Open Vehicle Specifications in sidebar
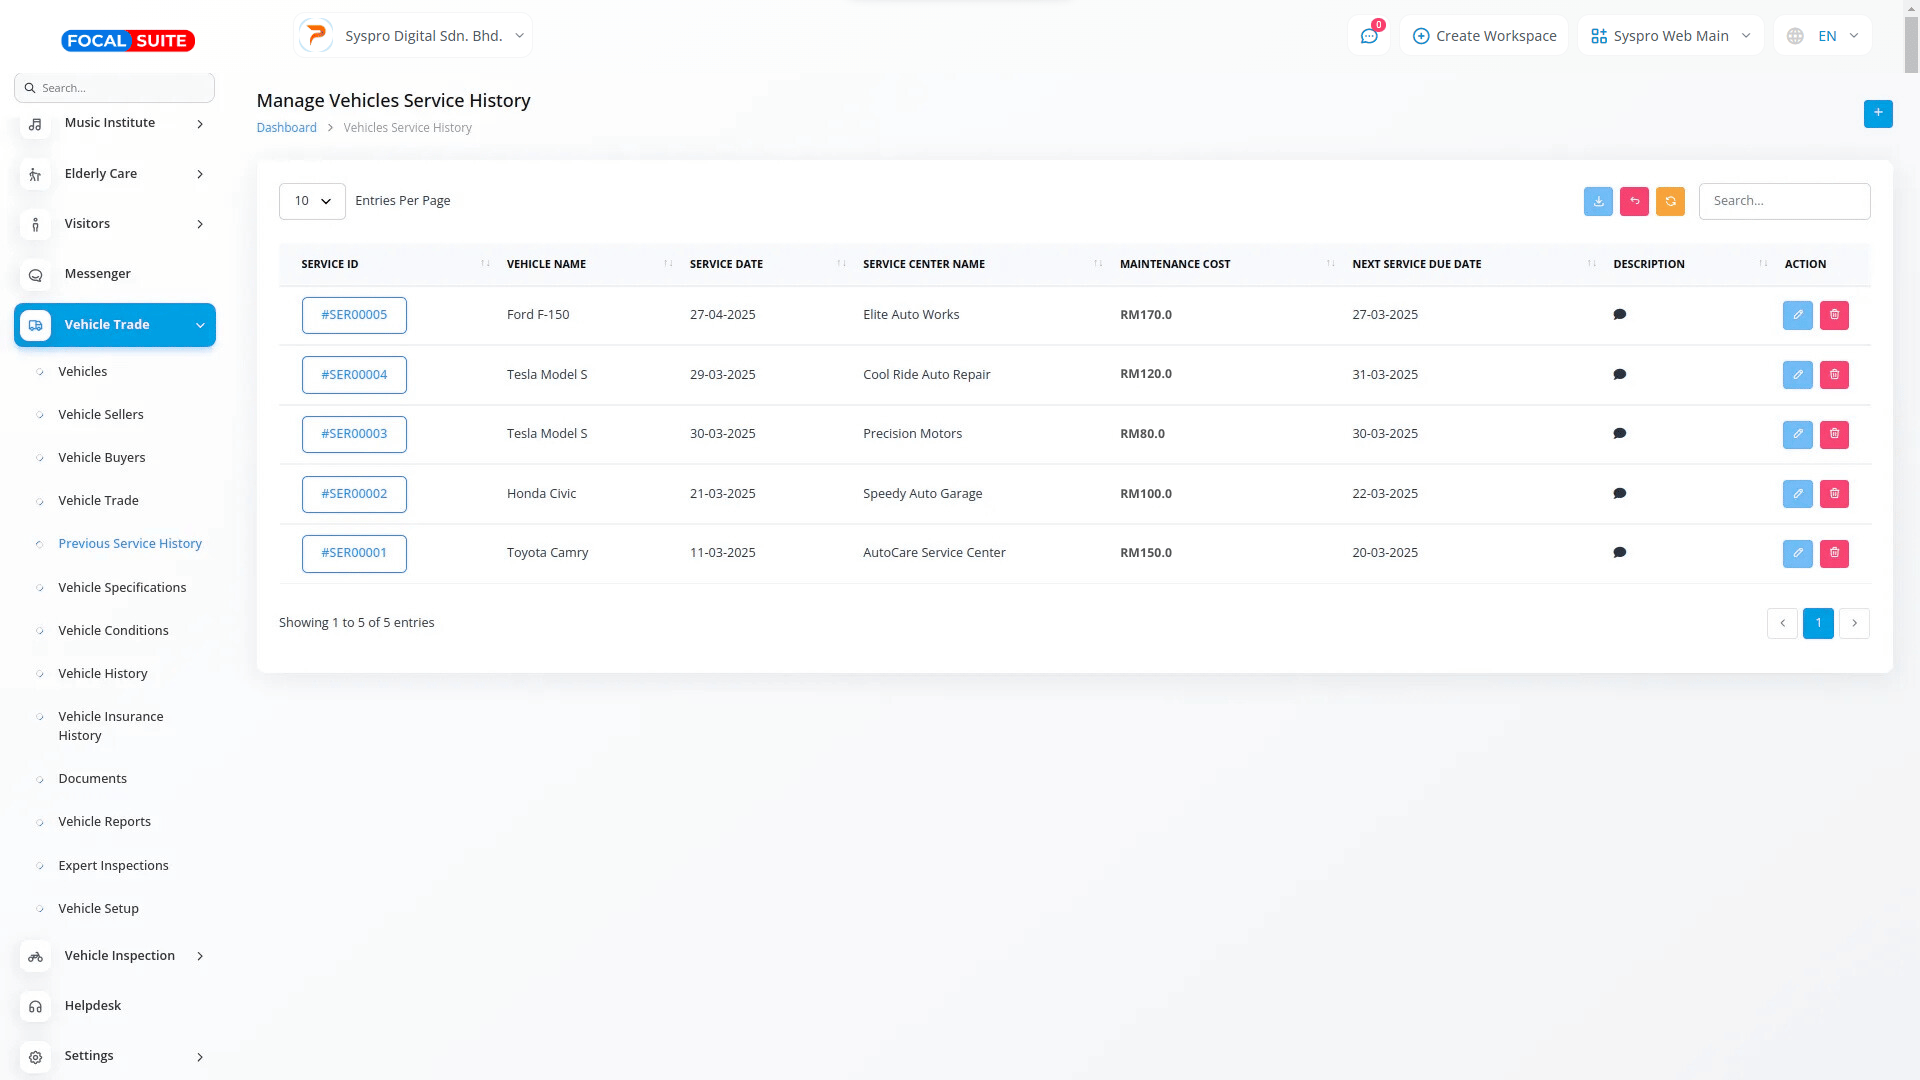The width and height of the screenshot is (1920, 1080). pos(122,588)
